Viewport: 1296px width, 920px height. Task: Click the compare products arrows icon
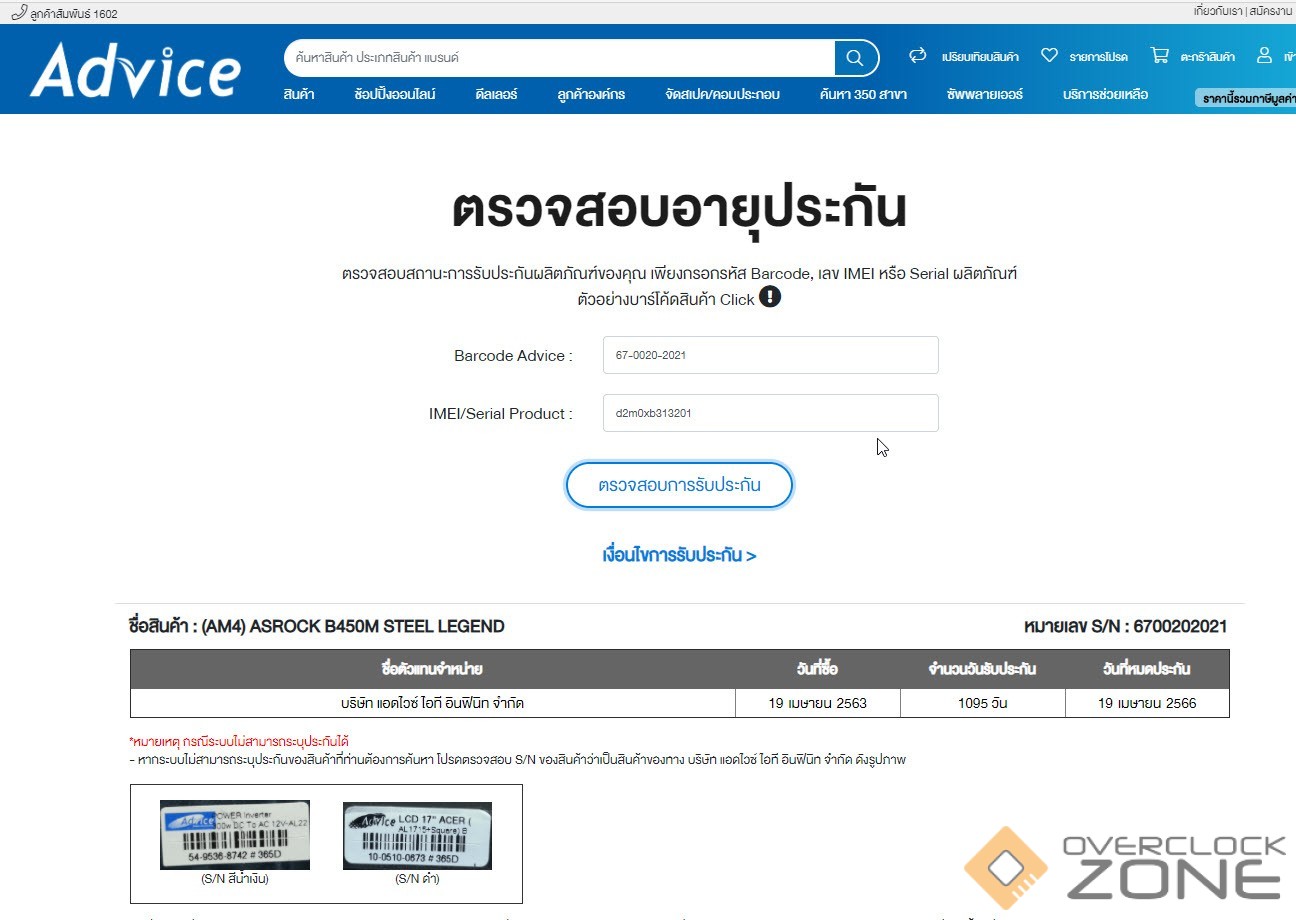[917, 56]
